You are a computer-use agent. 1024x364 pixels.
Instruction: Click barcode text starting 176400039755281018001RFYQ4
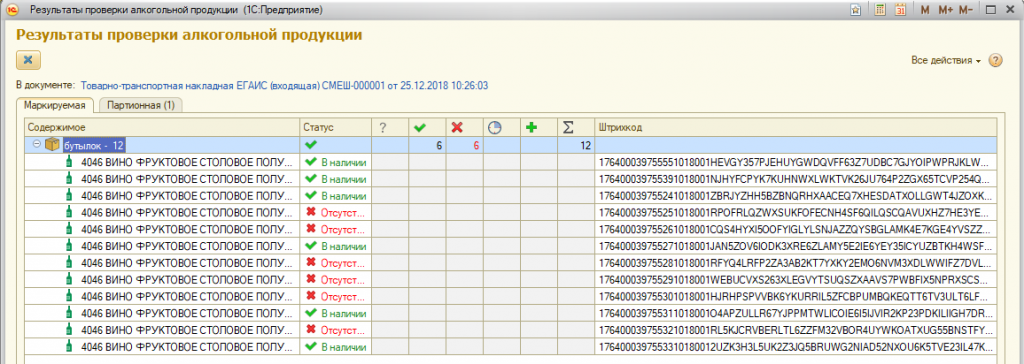795,263
